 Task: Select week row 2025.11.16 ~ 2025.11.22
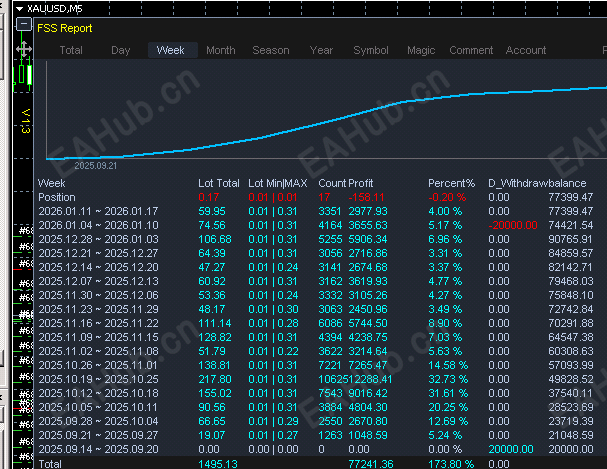click(x=98, y=323)
